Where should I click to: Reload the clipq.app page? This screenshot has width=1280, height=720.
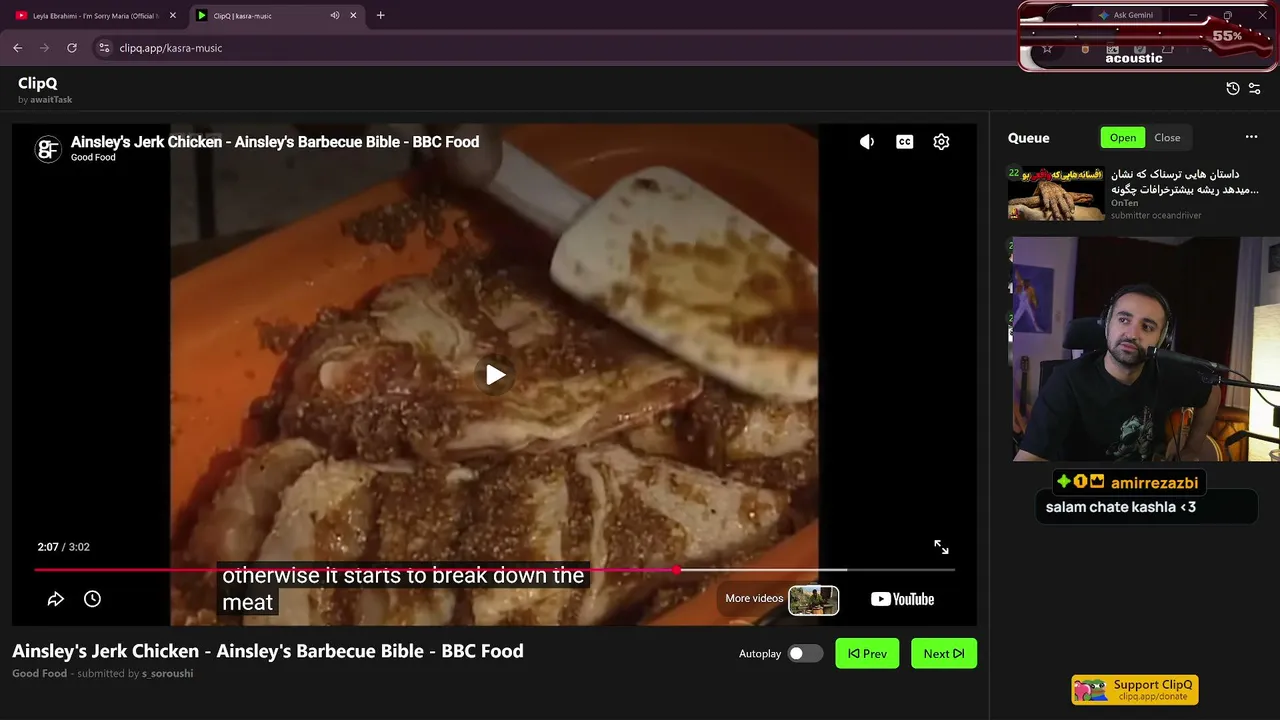[x=72, y=48]
